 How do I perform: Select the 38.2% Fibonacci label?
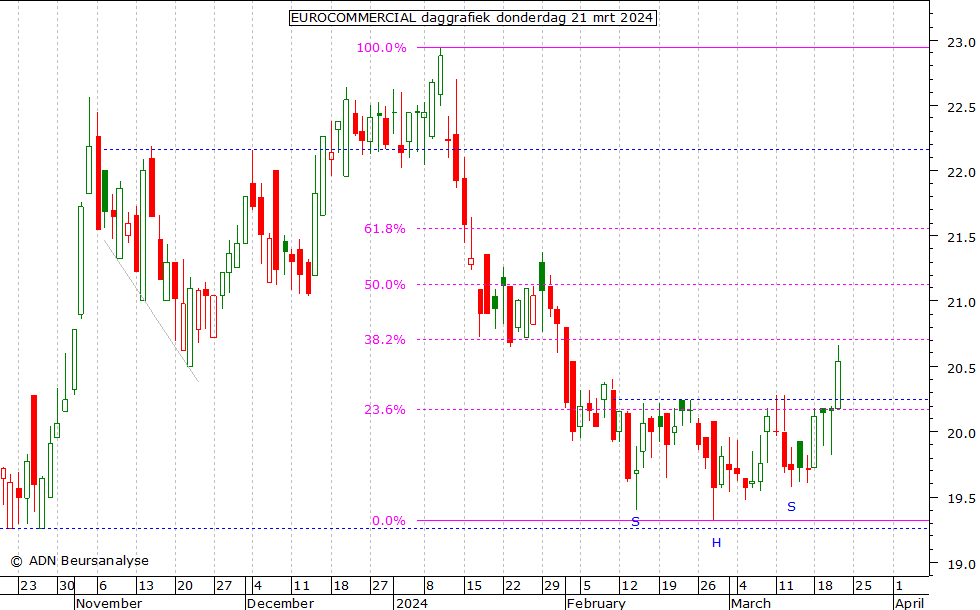385,340
